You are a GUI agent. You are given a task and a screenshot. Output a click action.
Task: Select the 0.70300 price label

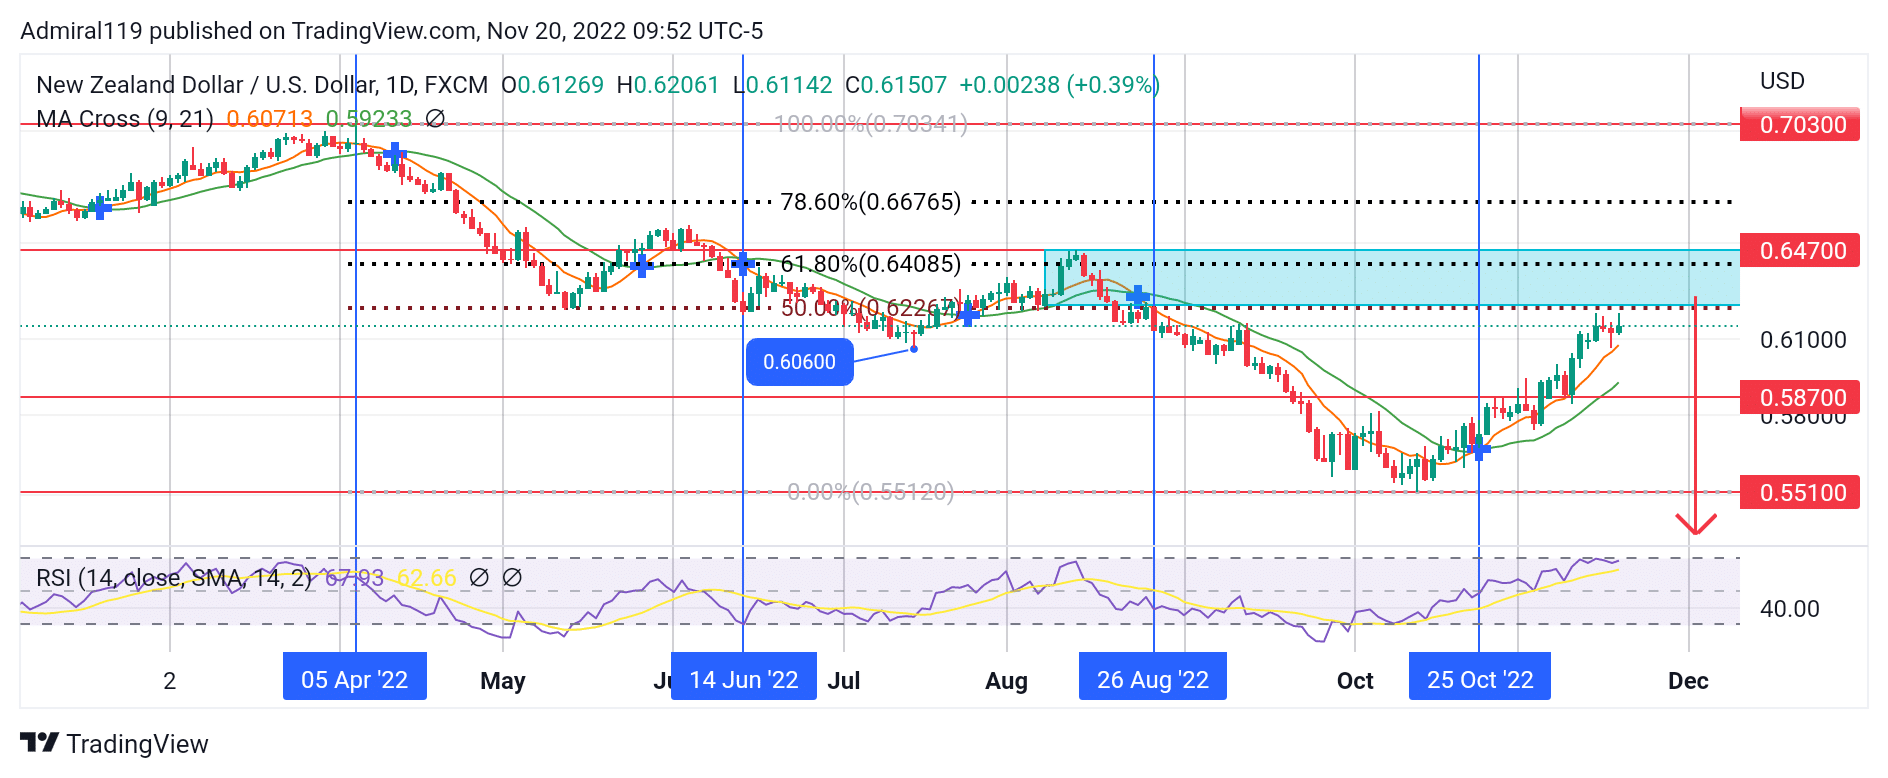tap(1800, 125)
